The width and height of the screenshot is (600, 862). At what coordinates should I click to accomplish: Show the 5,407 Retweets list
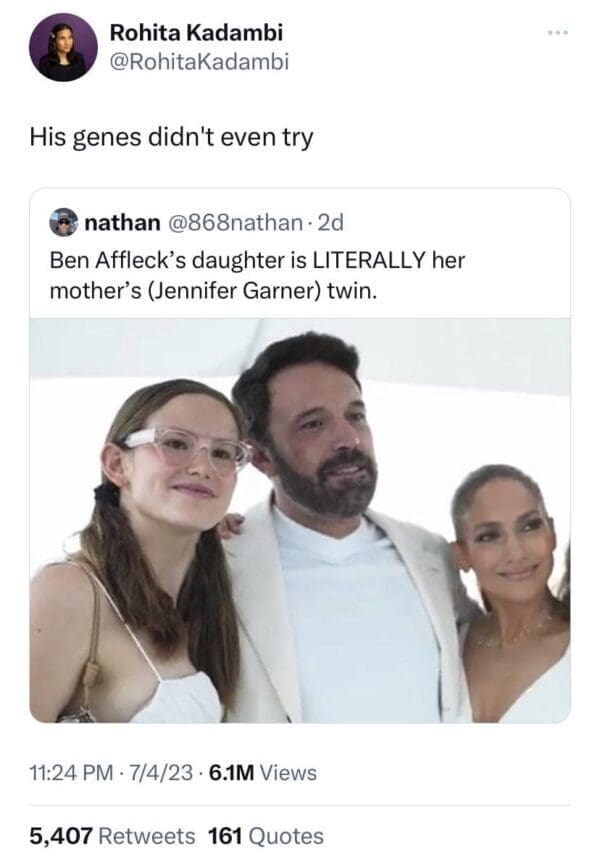[112, 836]
